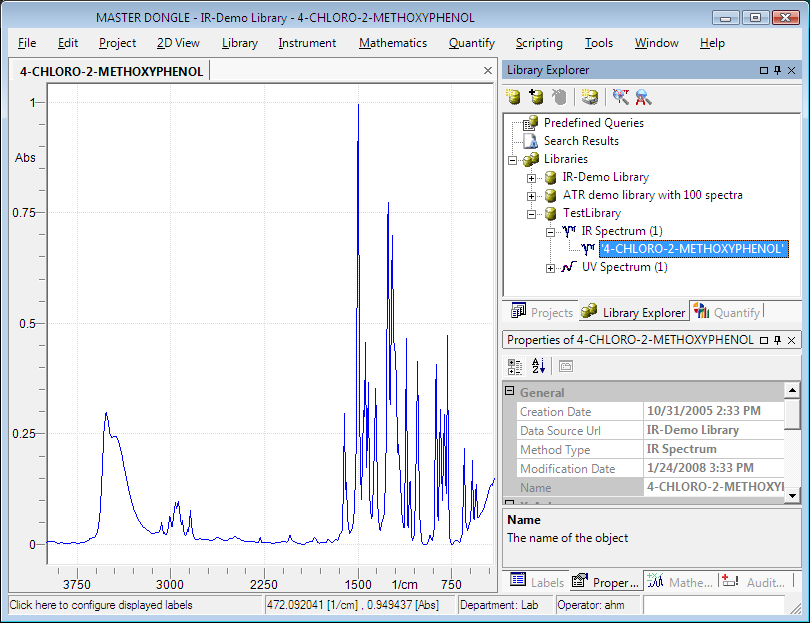Toggle auto-hide pin on Properties panel
Image resolution: width=810 pixels, height=623 pixels.
777,340
